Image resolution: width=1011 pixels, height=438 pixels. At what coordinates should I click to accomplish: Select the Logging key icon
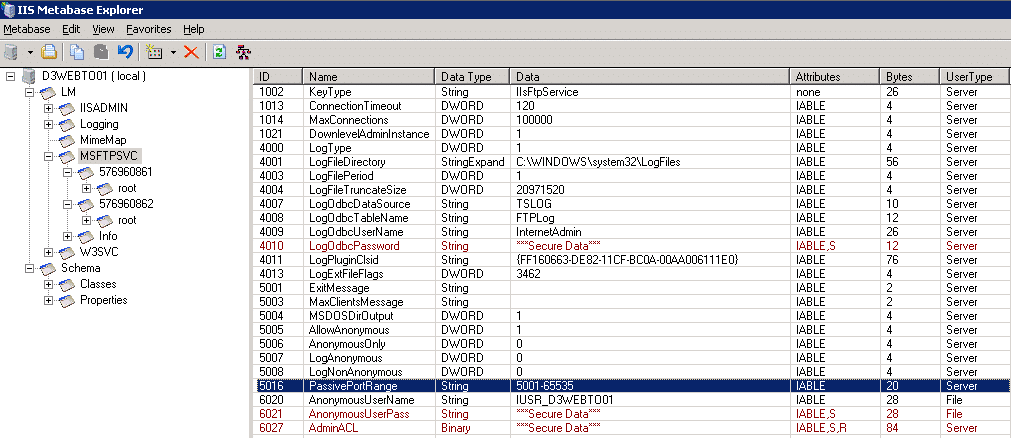tap(67, 124)
